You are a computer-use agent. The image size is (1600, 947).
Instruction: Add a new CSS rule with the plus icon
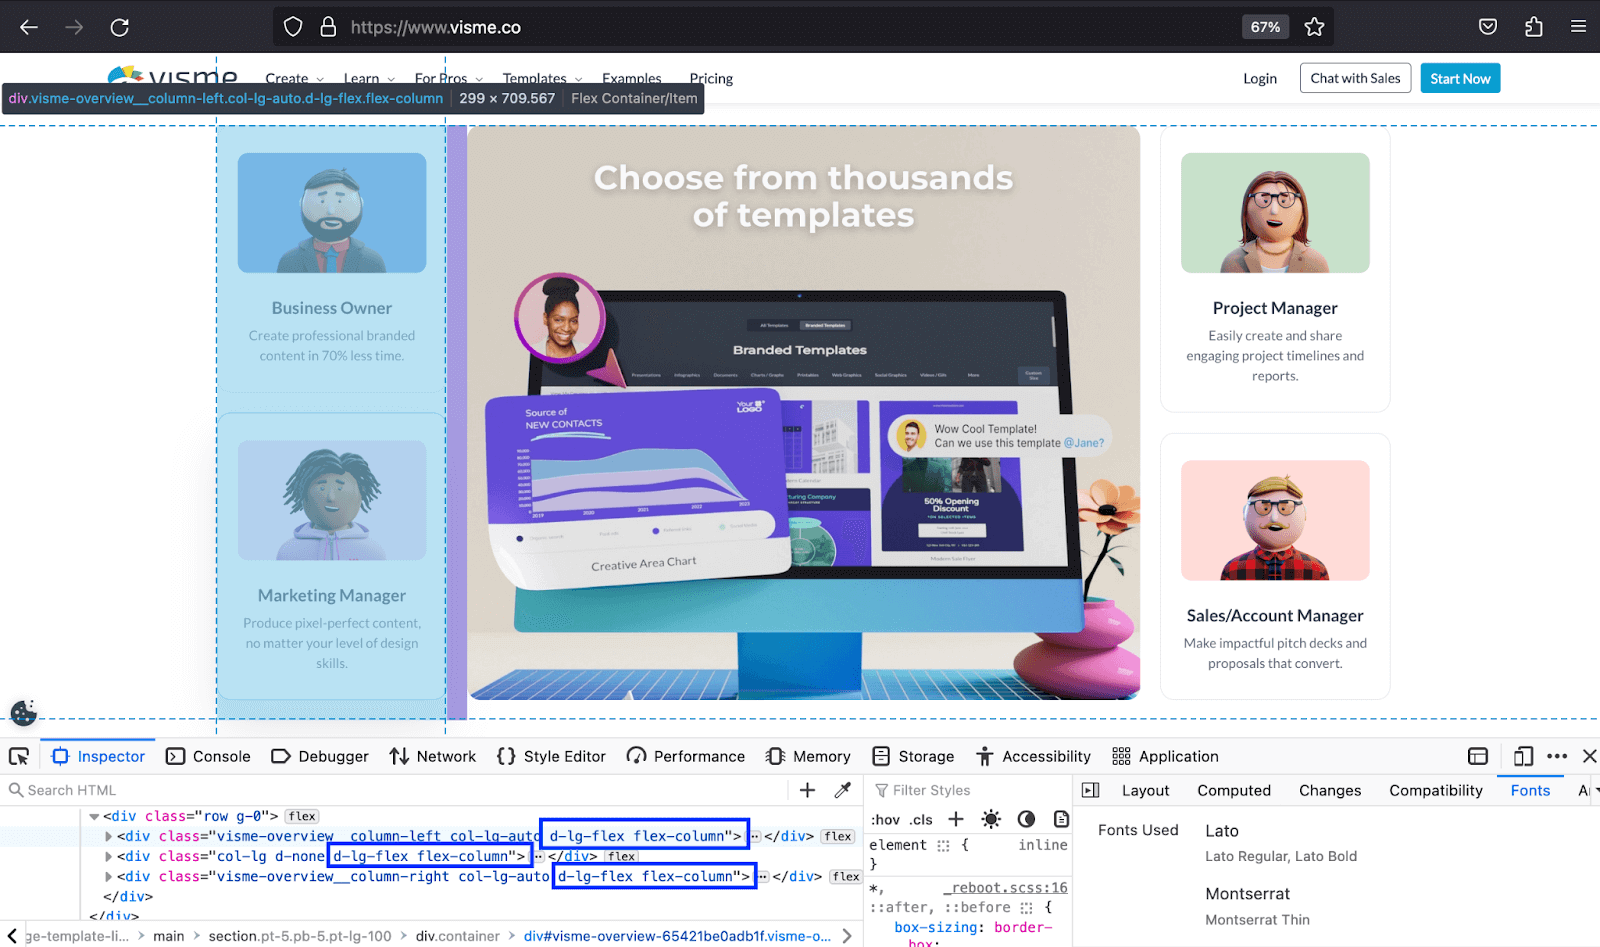pyautogui.click(x=955, y=819)
